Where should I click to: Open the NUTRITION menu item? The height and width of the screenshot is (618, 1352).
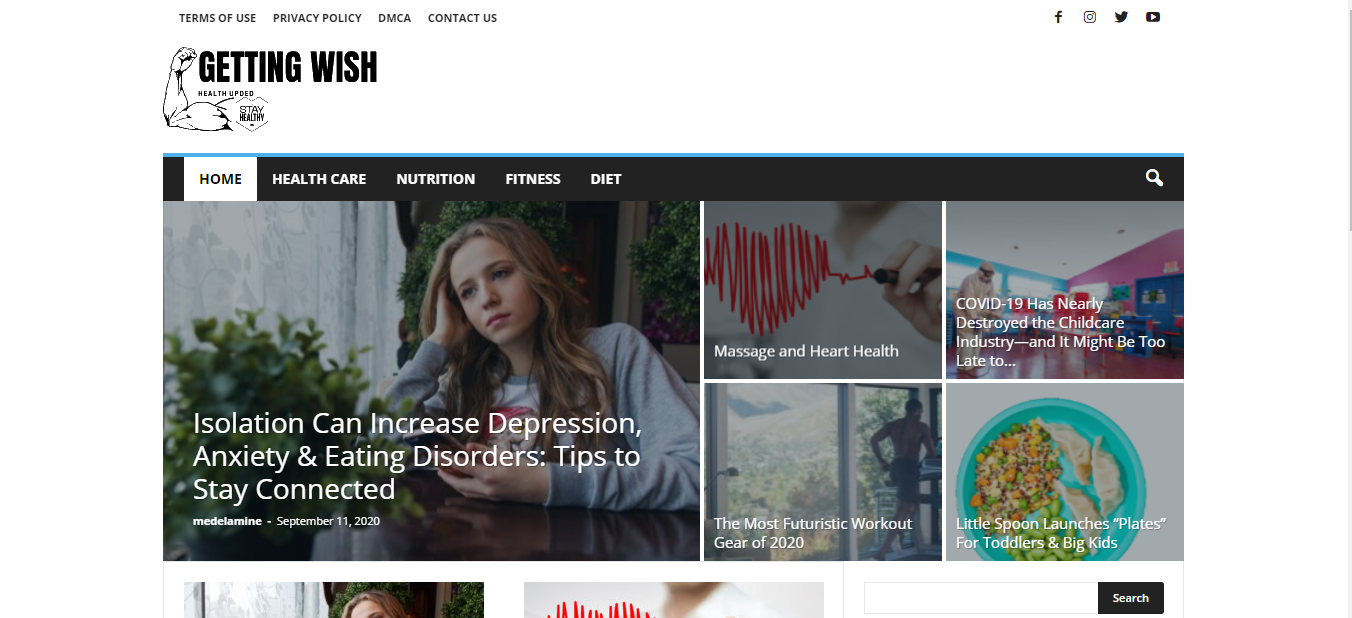click(435, 179)
